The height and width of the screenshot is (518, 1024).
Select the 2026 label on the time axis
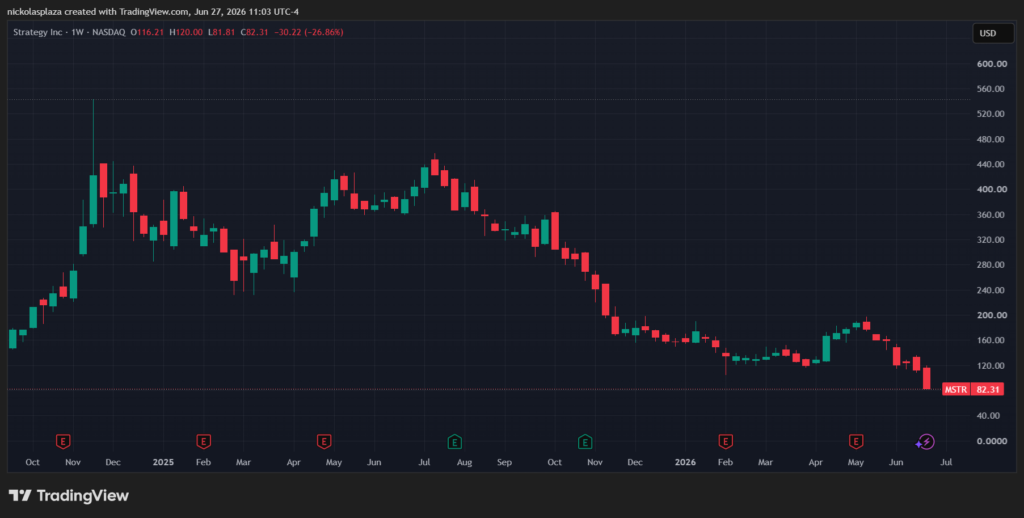coord(685,462)
